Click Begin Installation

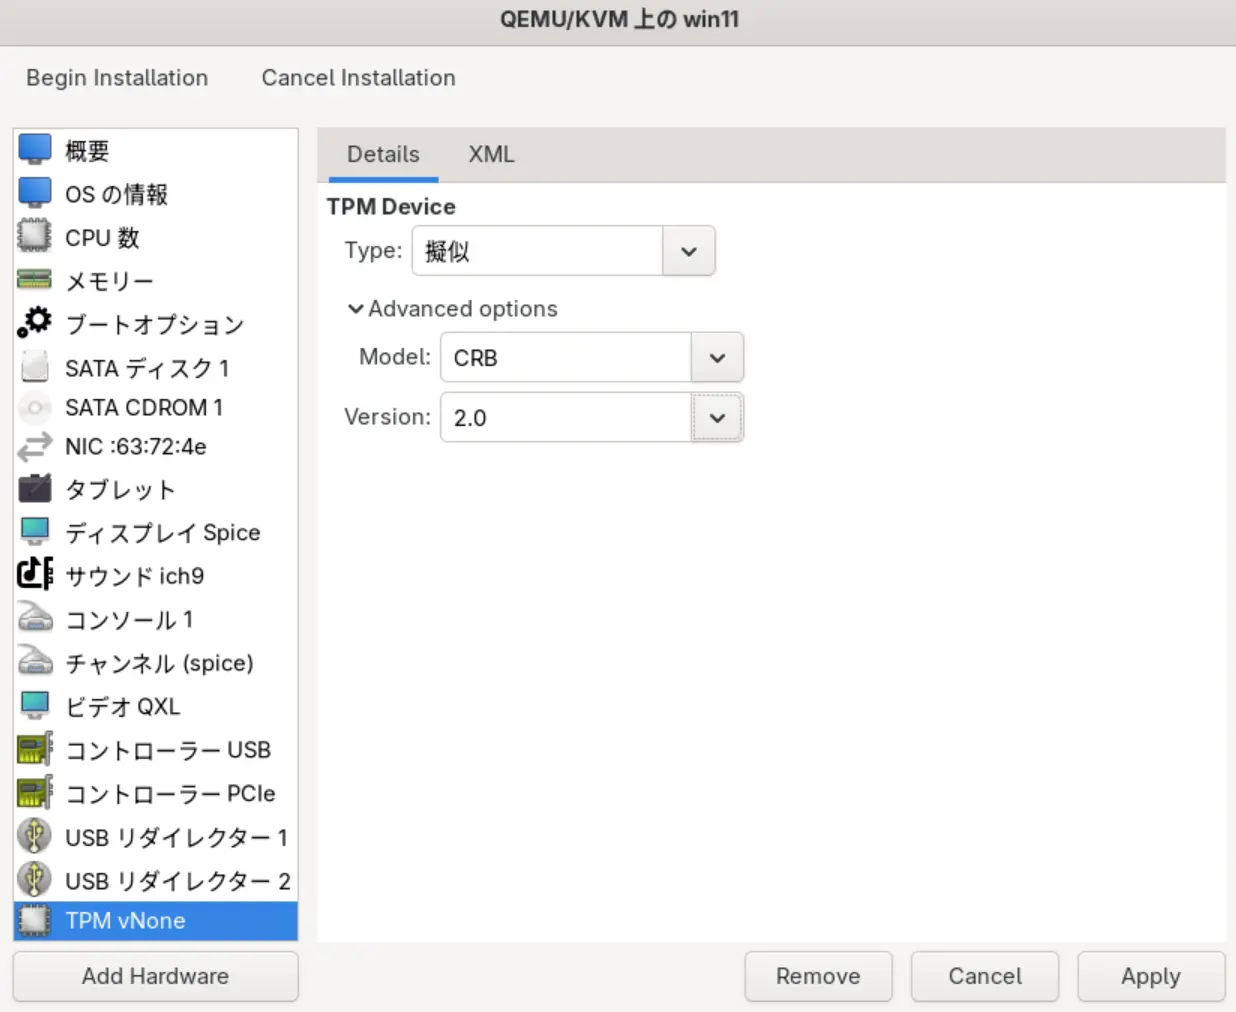coord(117,78)
